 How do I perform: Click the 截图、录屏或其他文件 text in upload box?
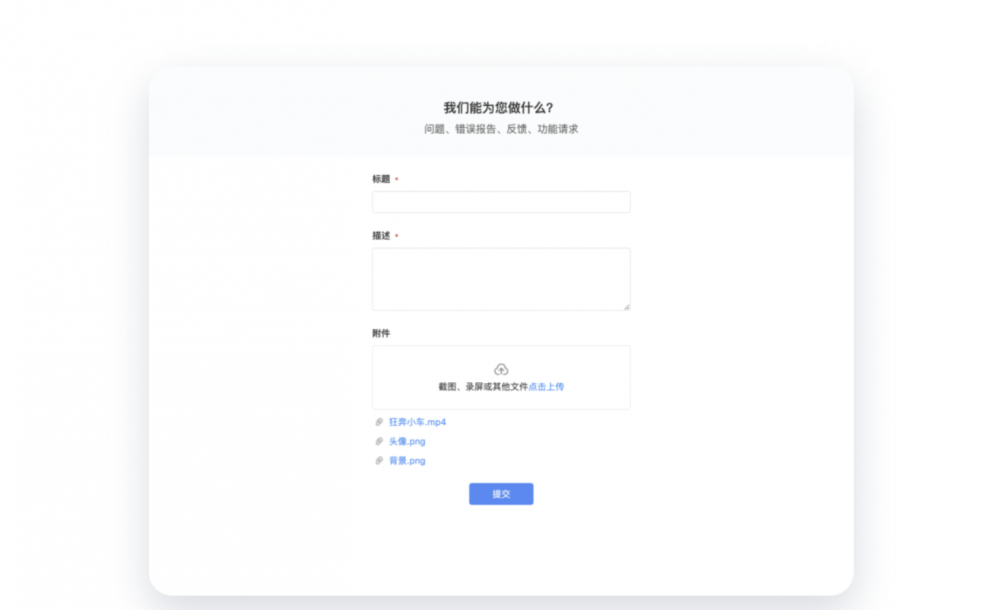[482, 387]
